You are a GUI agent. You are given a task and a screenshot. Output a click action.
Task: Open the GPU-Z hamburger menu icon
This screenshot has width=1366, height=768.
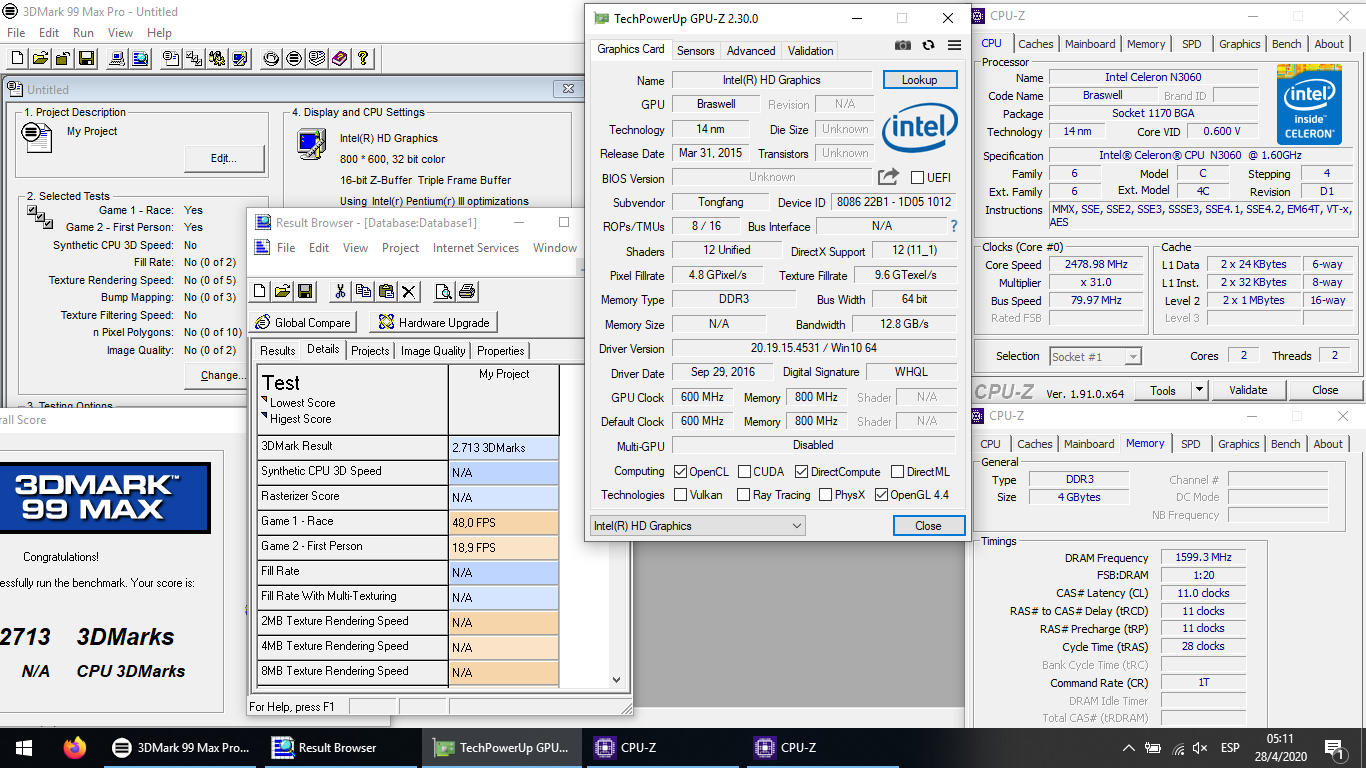pyautogui.click(x=954, y=45)
